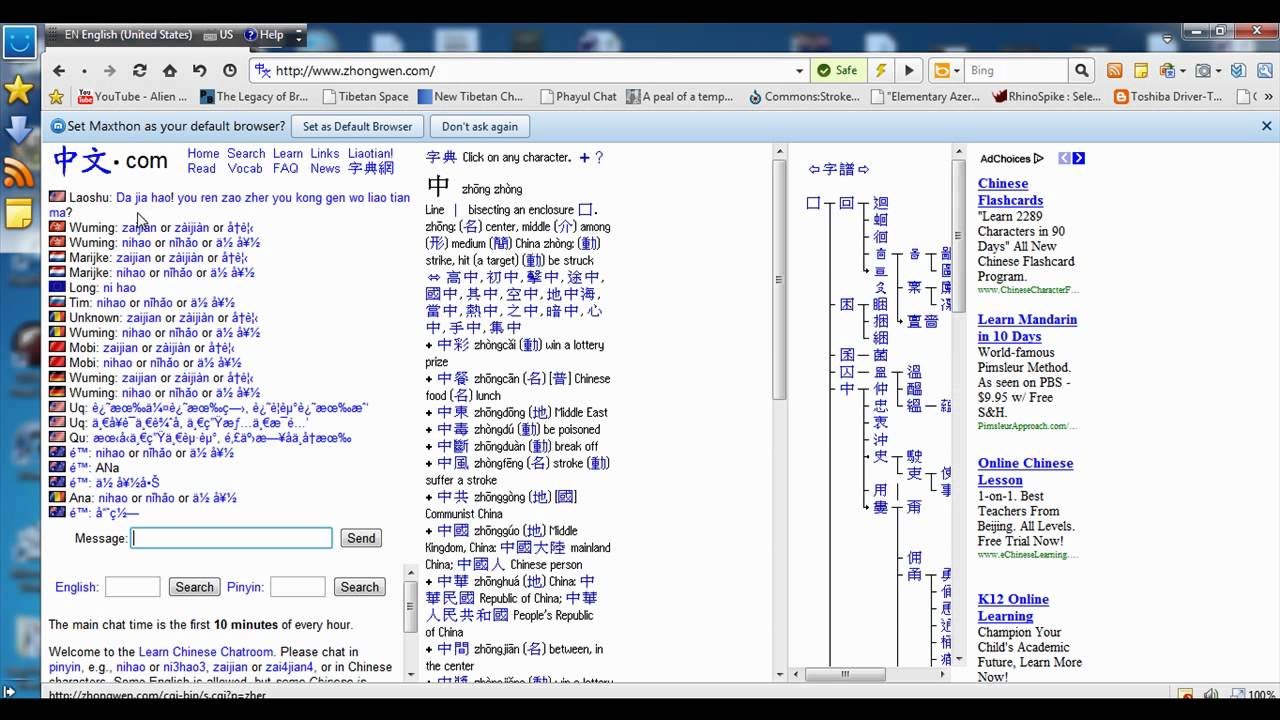The height and width of the screenshot is (720, 1280).
Task: Open the Phayul Chat bookmark
Action: coord(578,97)
